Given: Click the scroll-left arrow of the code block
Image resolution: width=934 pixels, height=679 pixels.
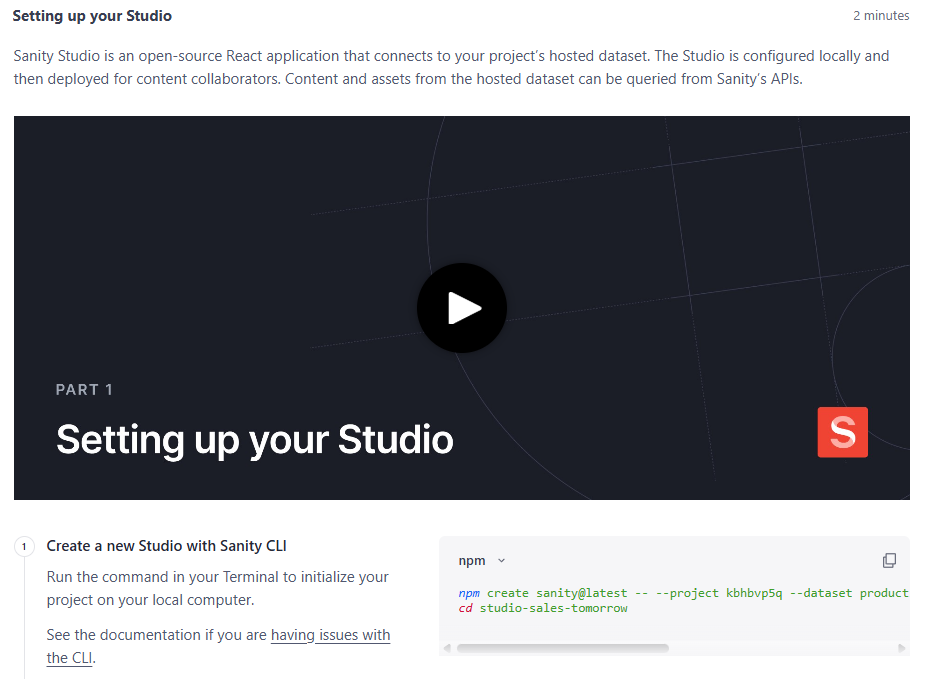Looking at the screenshot, I should click(447, 648).
